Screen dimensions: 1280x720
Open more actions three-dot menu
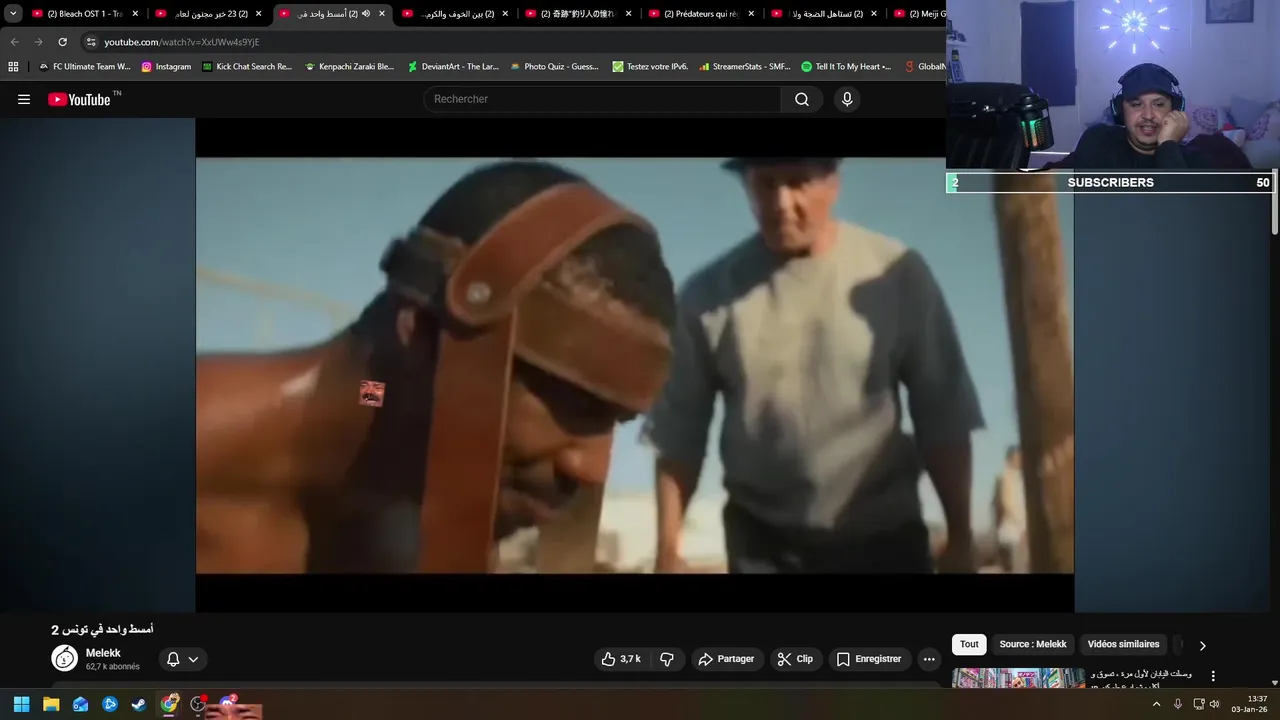(929, 659)
